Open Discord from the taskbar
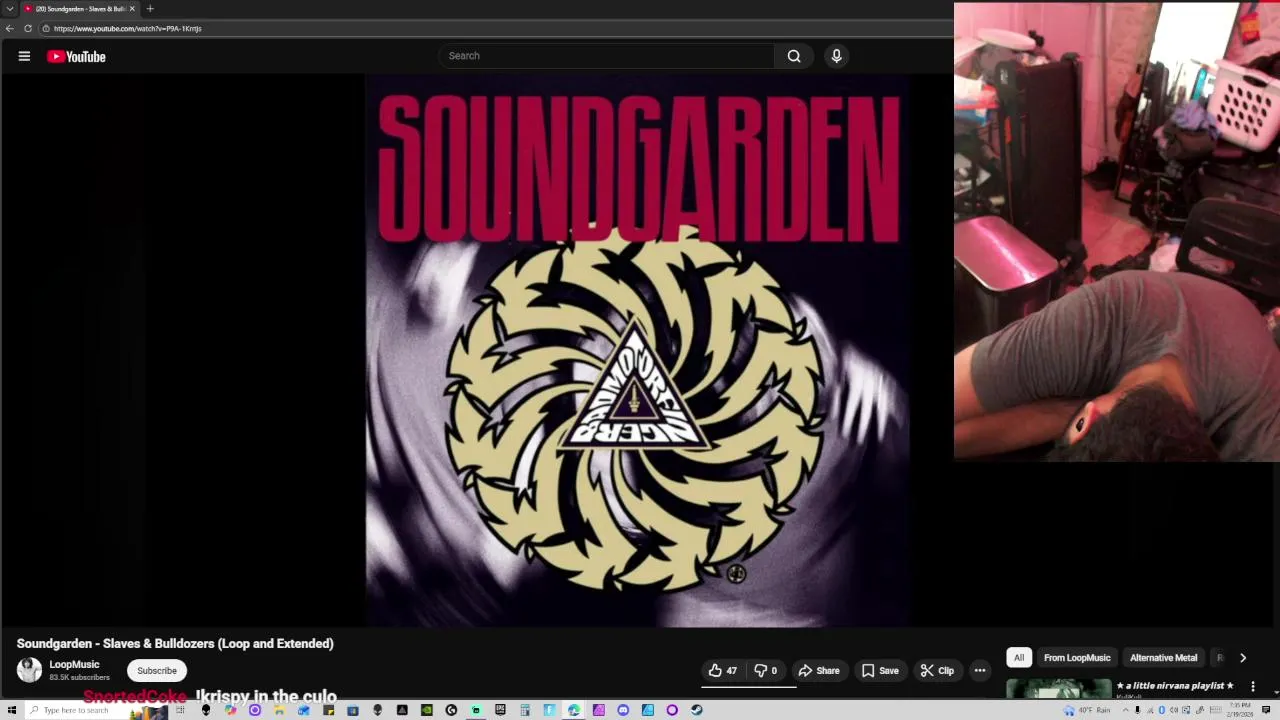Viewport: 1280px width, 720px height. pyautogui.click(x=623, y=710)
